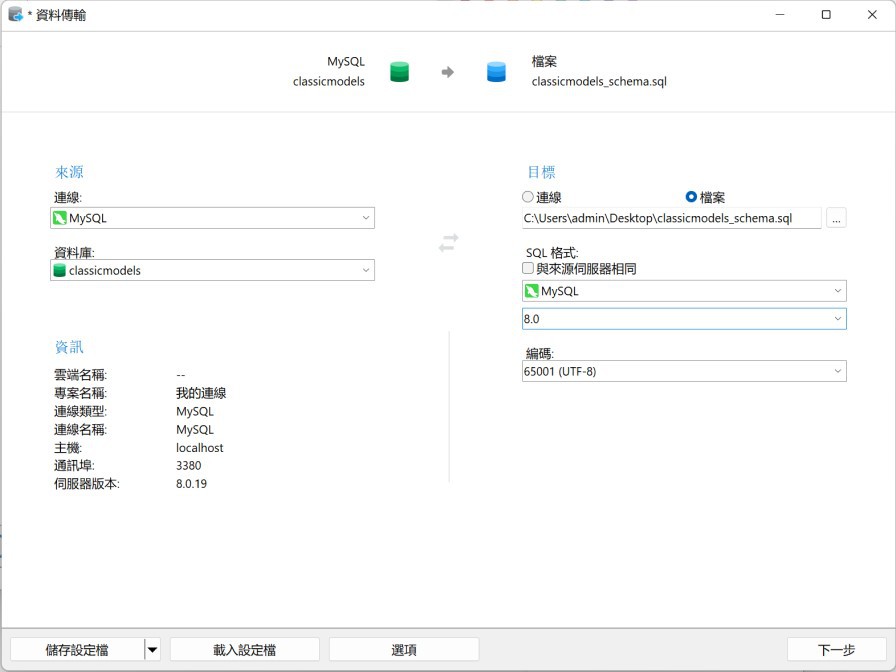The image size is (896, 672).
Task: Check 與來源伺服器相同 checkbox
Action: [x=525, y=269]
